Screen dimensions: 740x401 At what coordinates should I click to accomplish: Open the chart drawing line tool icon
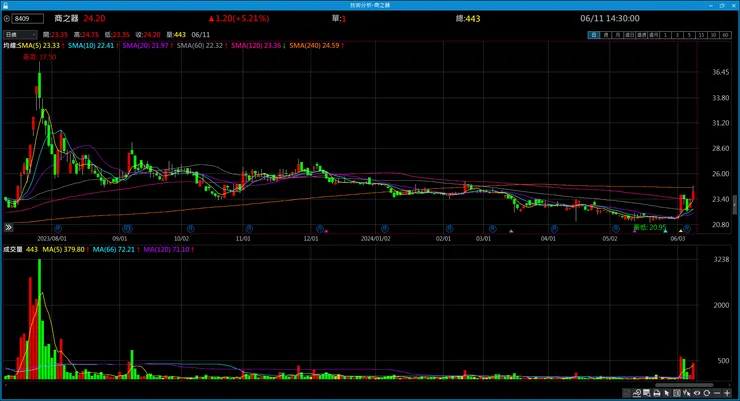coord(637,393)
